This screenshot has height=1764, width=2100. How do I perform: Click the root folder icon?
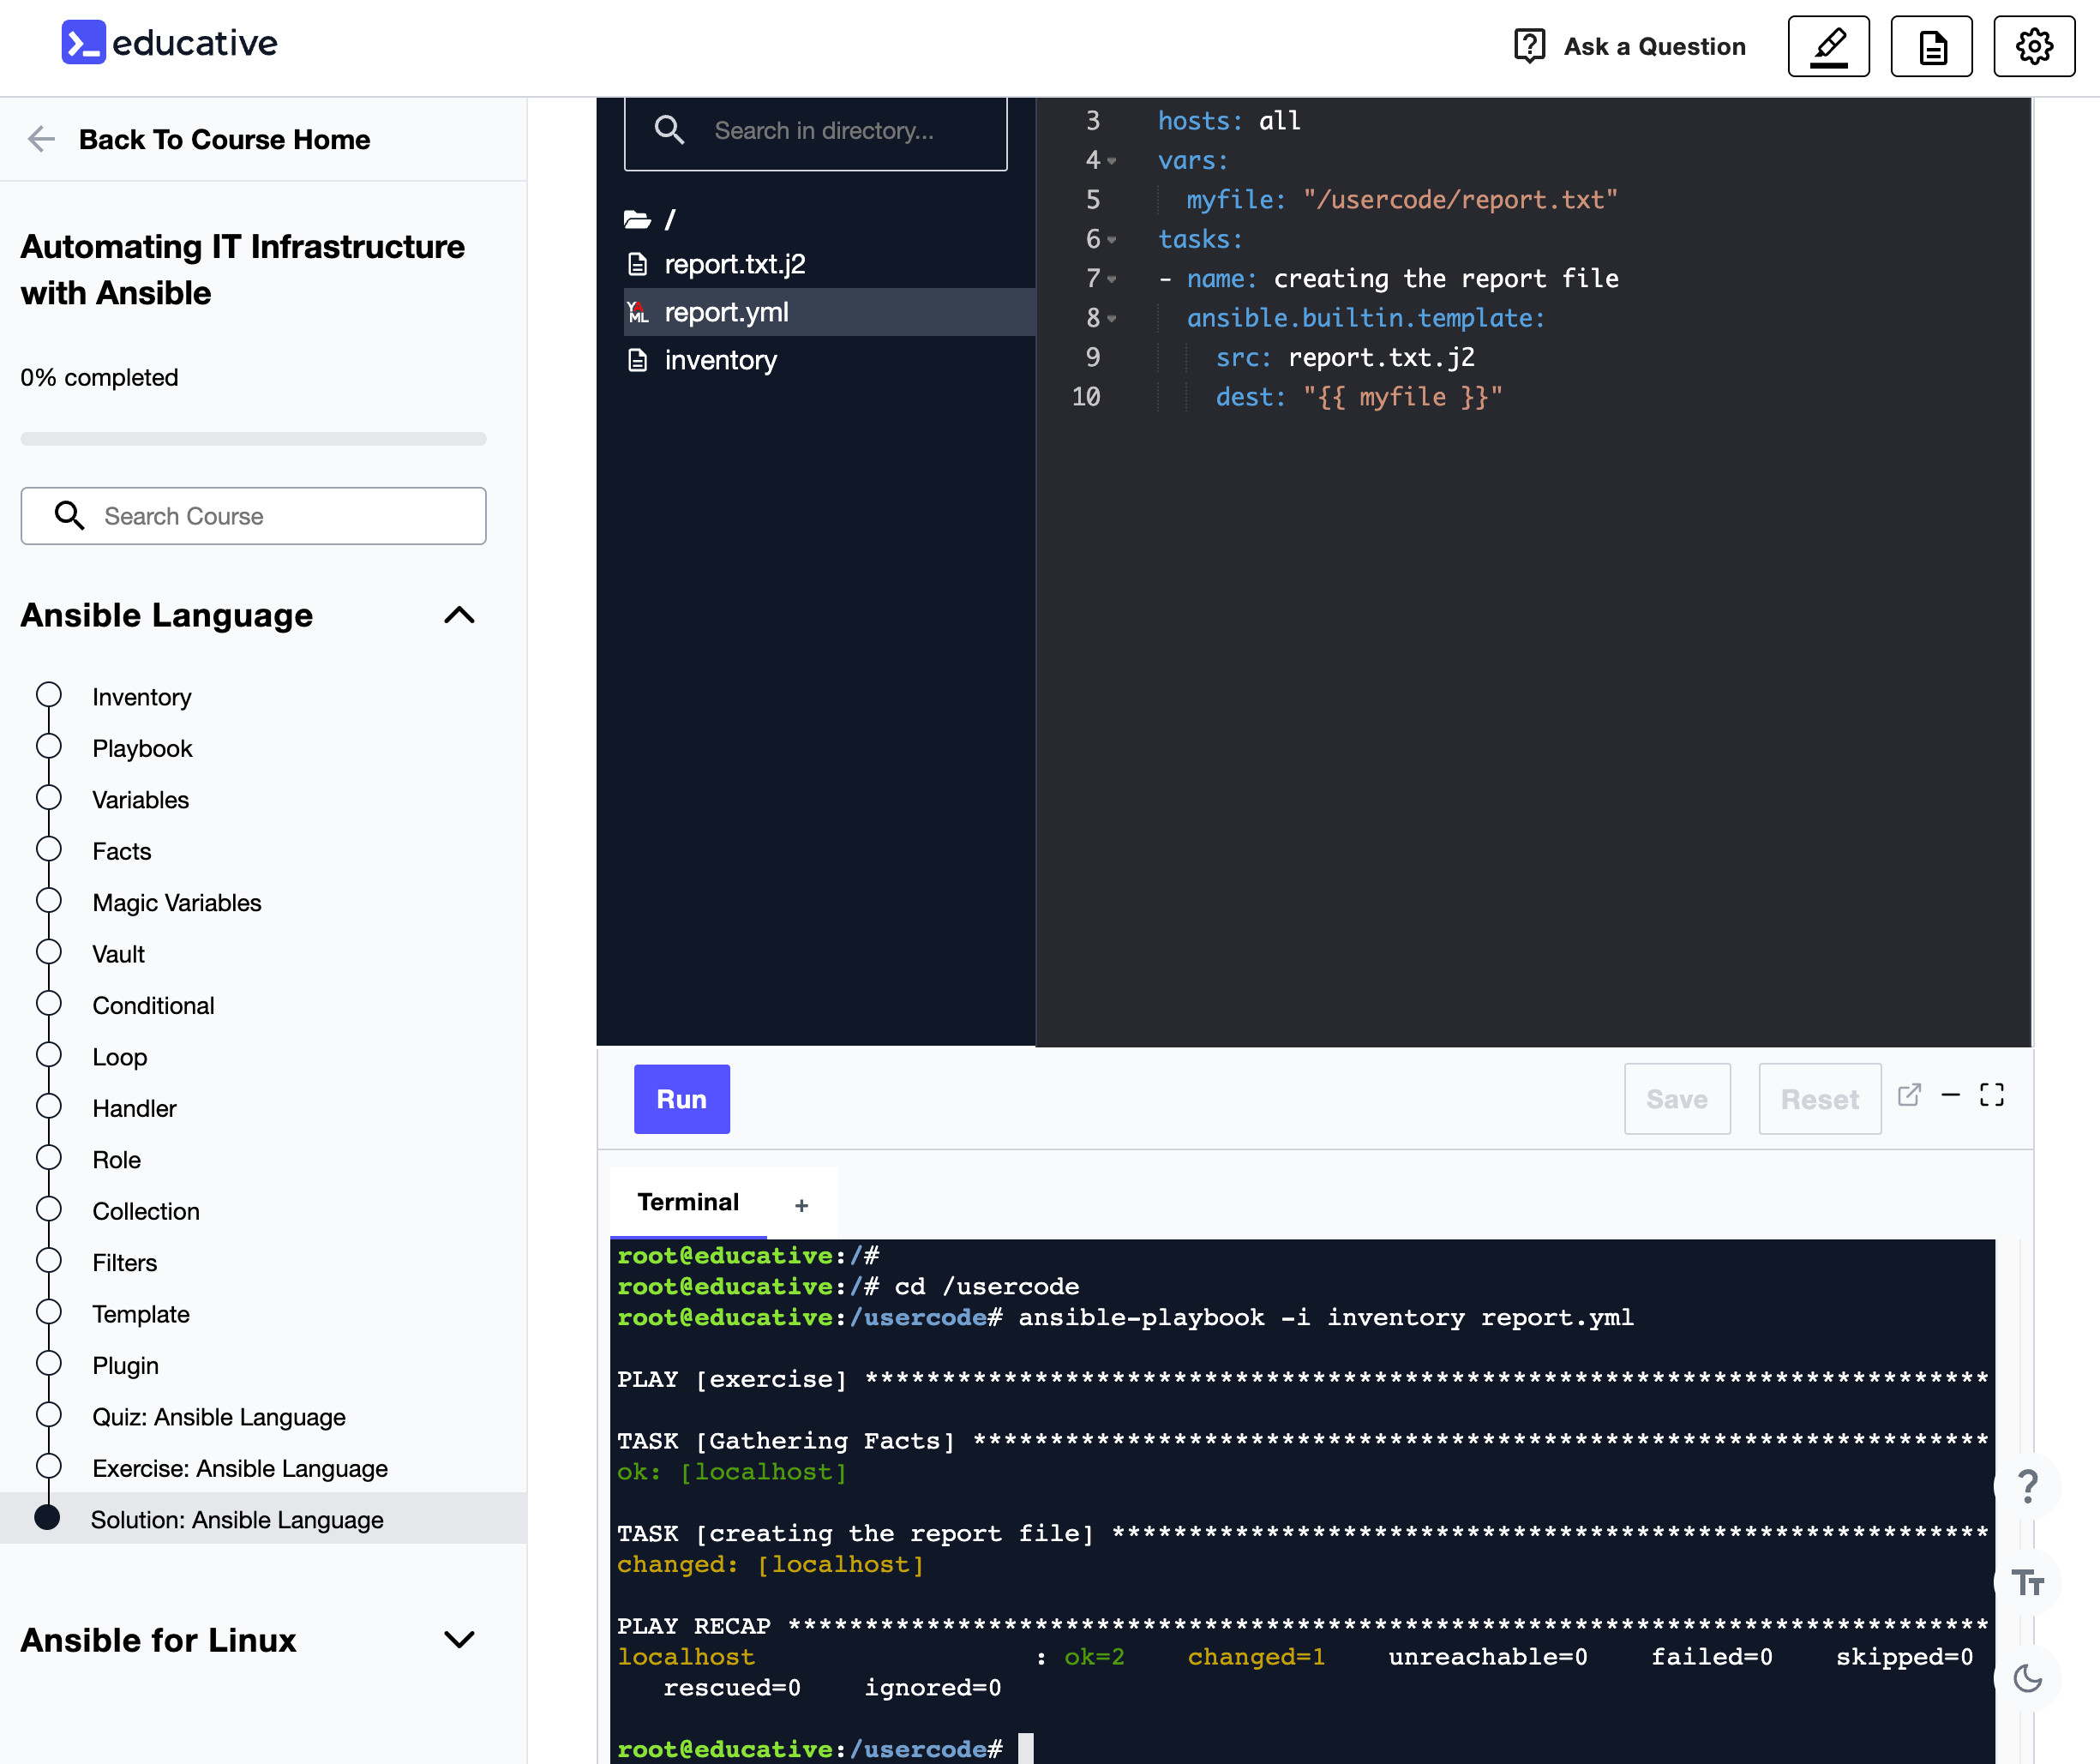pyautogui.click(x=637, y=219)
